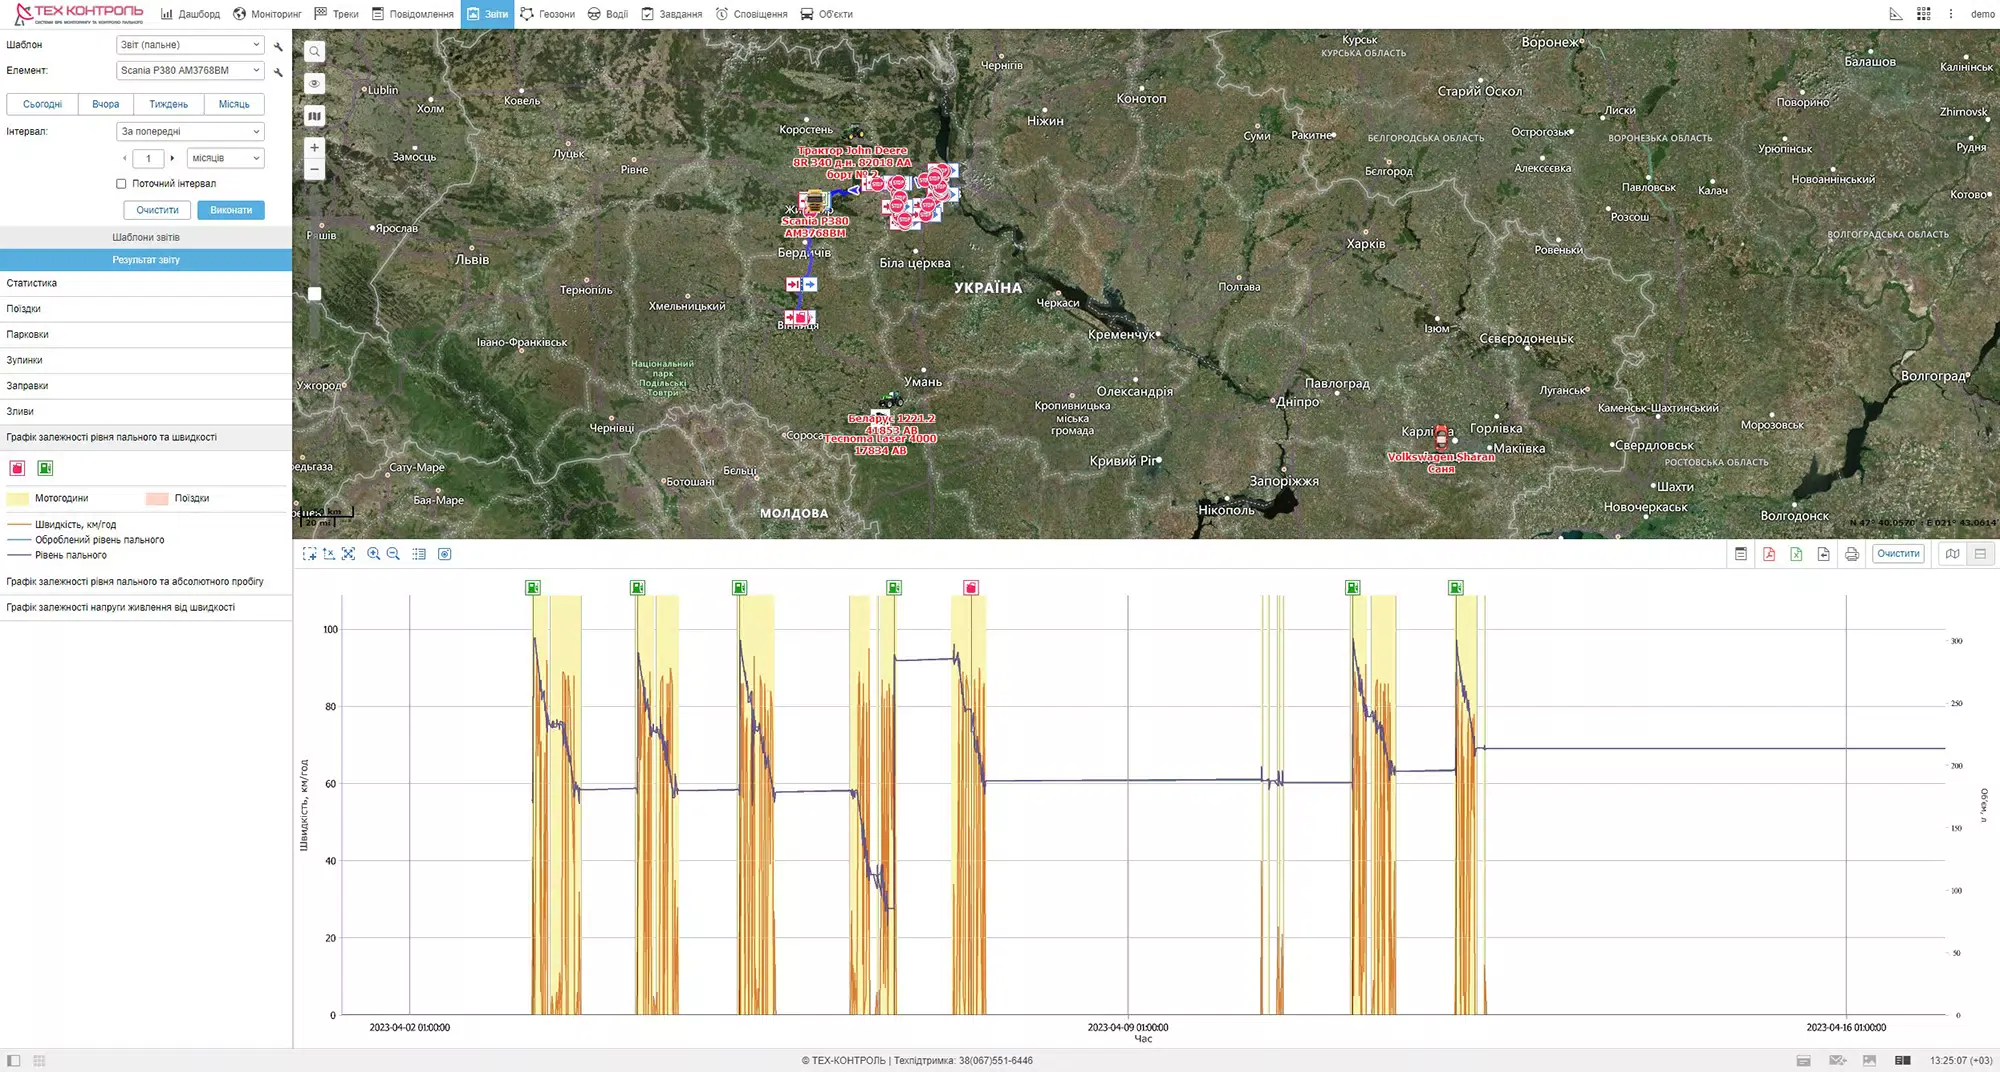The width and height of the screenshot is (2000, 1072).
Task: Open the Повідомлення menu
Action: click(412, 14)
